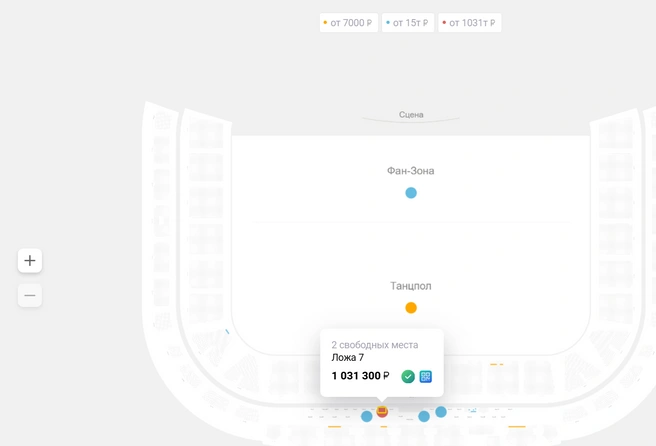Select the blue dot in Фан-Зона
This screenshot has height=446, width=656.
(411, 193)
